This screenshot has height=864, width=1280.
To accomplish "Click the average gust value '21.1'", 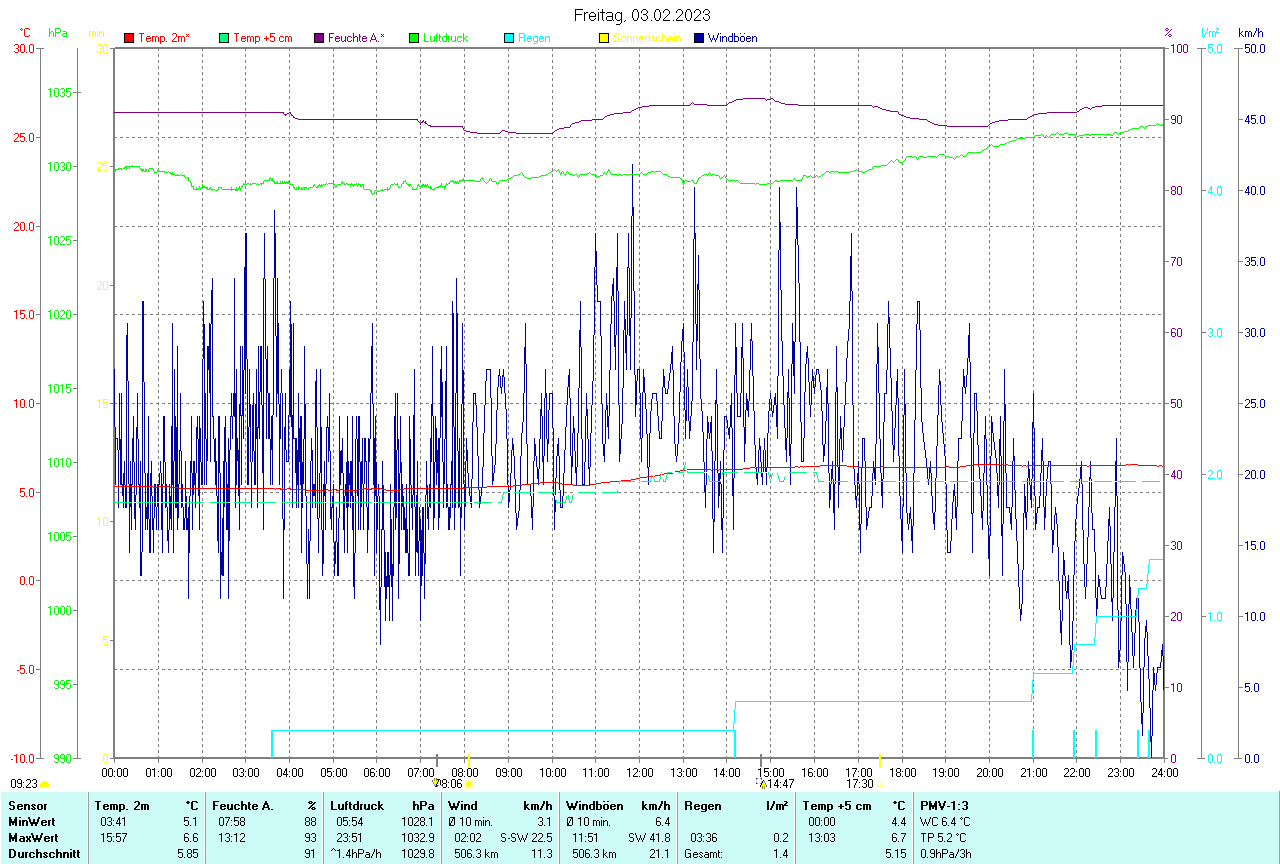I will point(659,853).
